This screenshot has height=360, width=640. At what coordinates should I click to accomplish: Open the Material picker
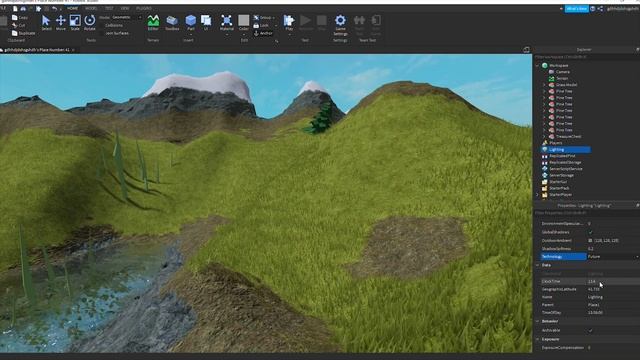[227, 22]
